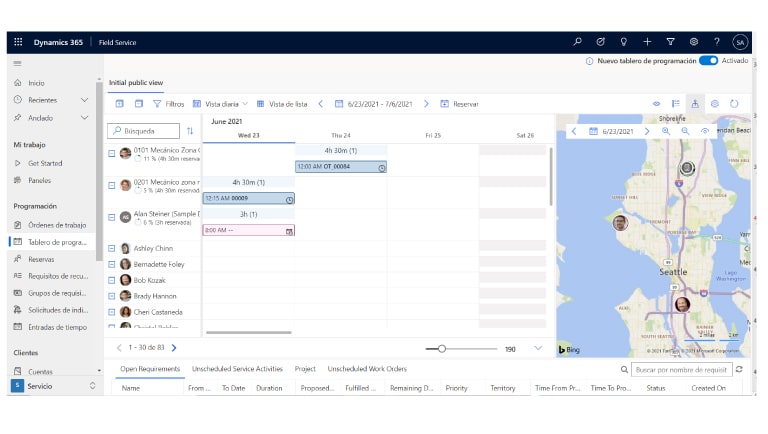Select the Open Requirements tab
Screen dimensions: 768x434
[x=150, y=369]
